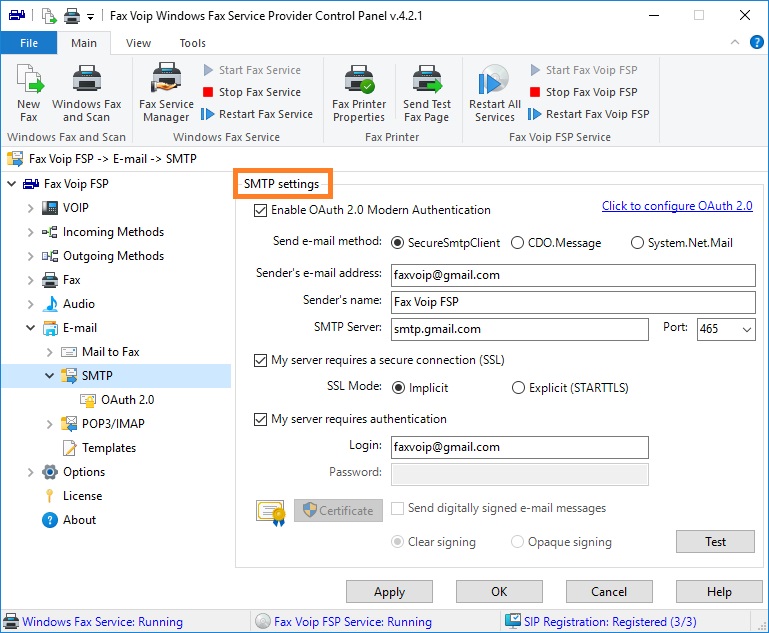Select Implicit SSL mode
The width and height of the screenshot is (769, 633).
pyautogui.click(x=398, y=388)
